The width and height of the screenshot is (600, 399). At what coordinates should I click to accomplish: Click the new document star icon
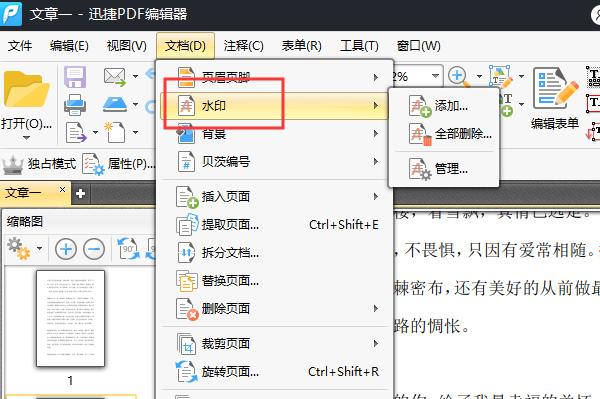coord(115,132)
